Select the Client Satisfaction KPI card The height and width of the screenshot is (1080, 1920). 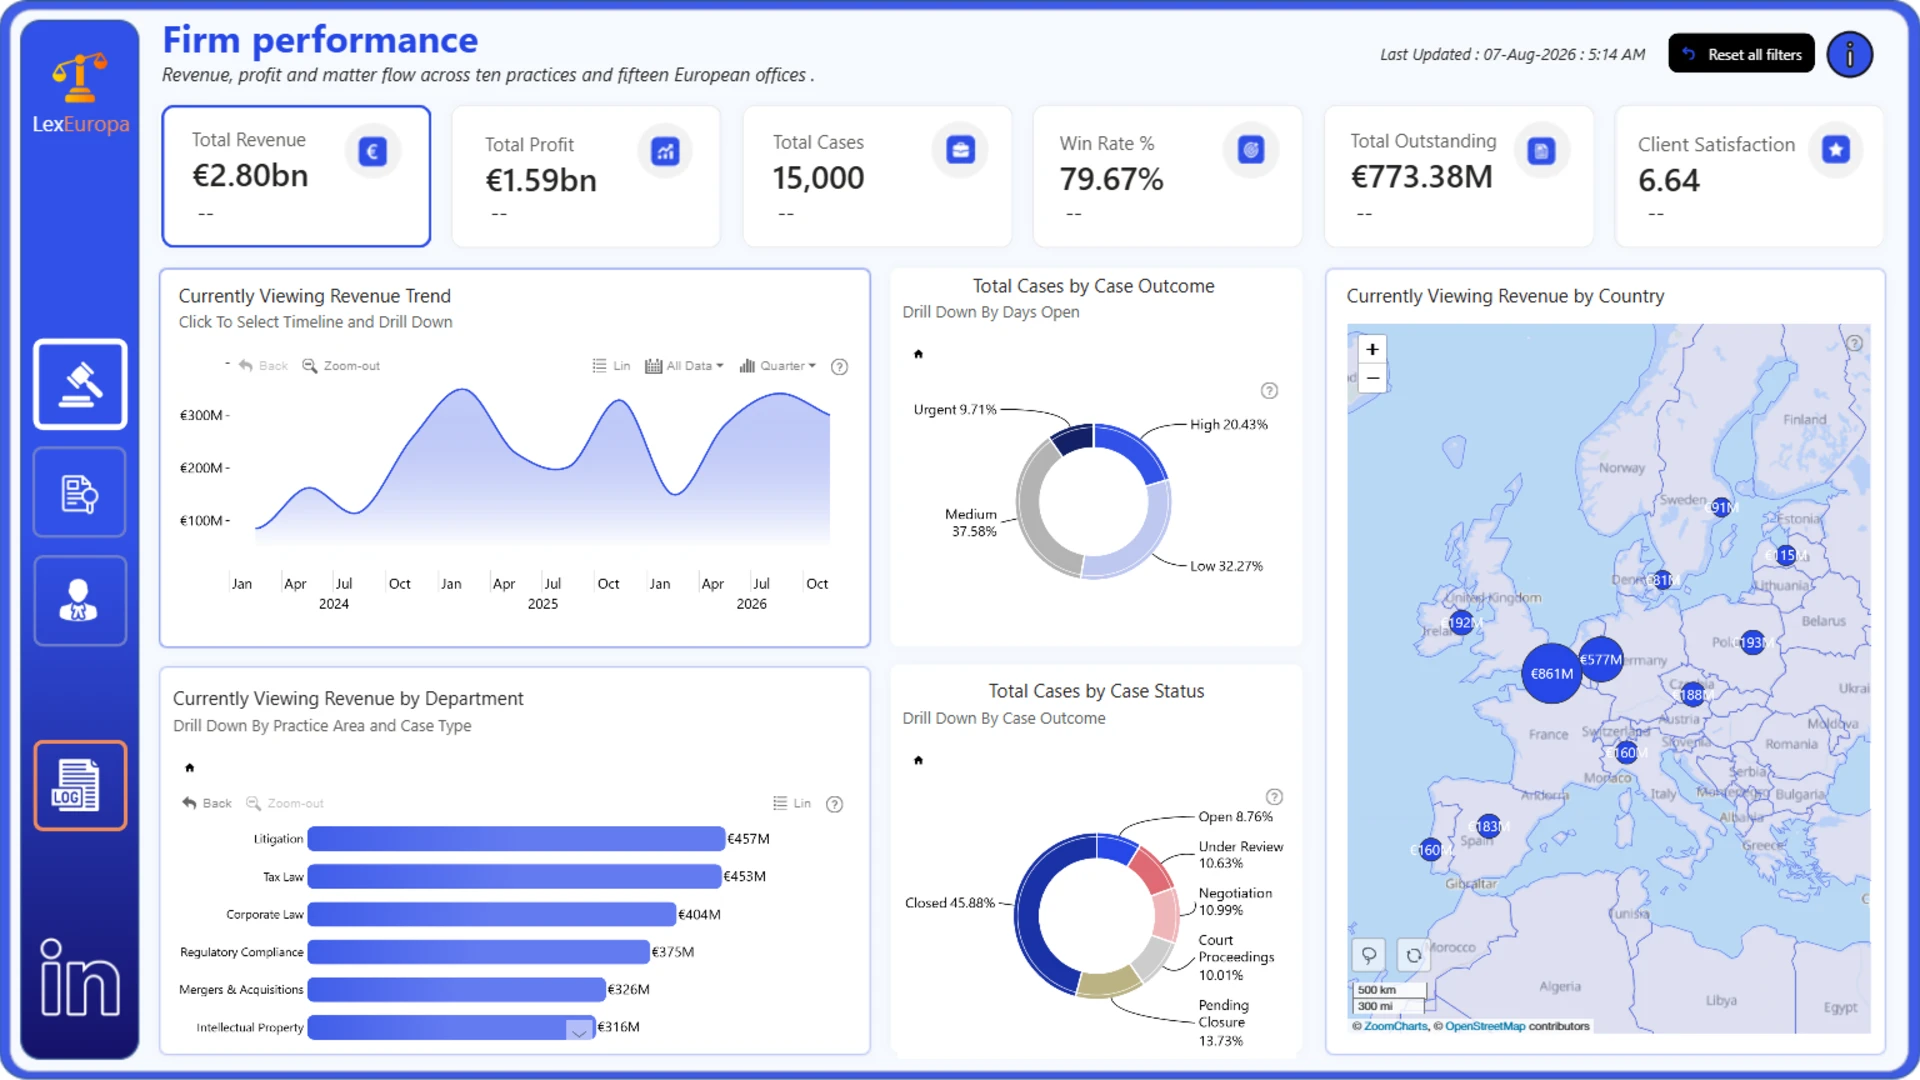coord(1750,176)
